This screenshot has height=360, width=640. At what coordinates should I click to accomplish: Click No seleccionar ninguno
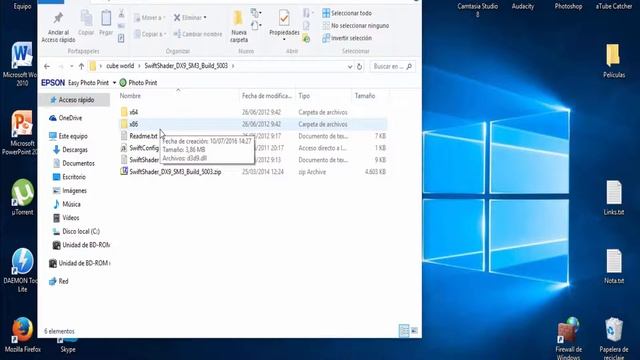356,26
